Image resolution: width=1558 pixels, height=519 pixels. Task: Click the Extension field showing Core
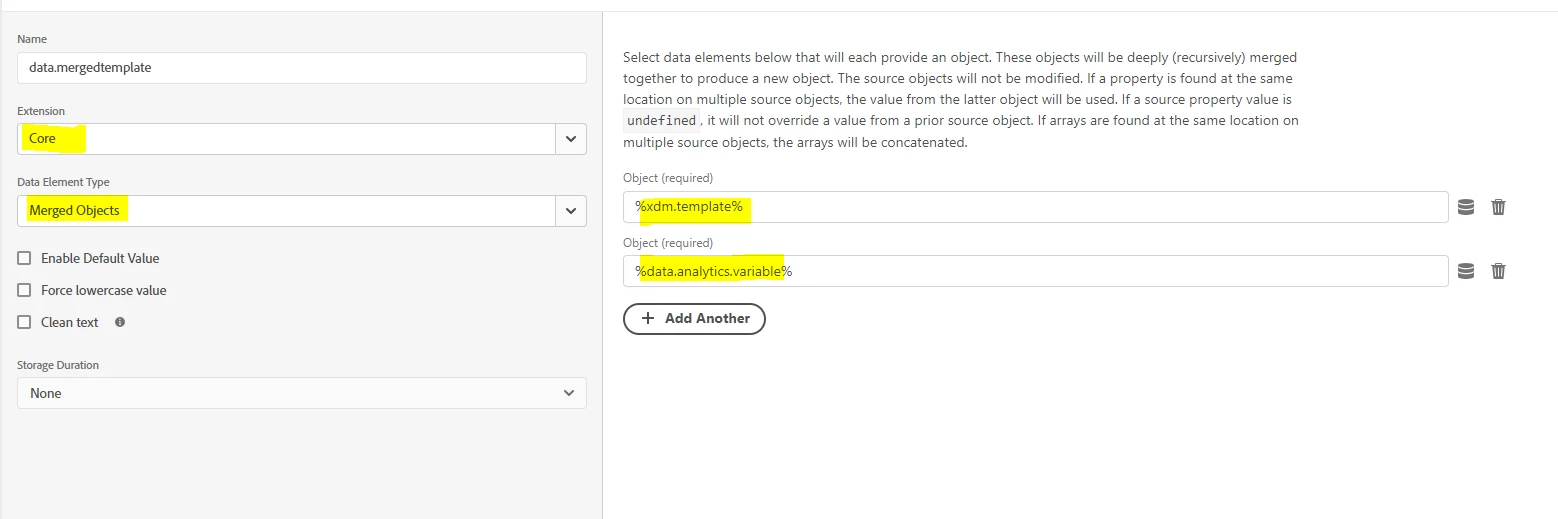tap(285, 139)
